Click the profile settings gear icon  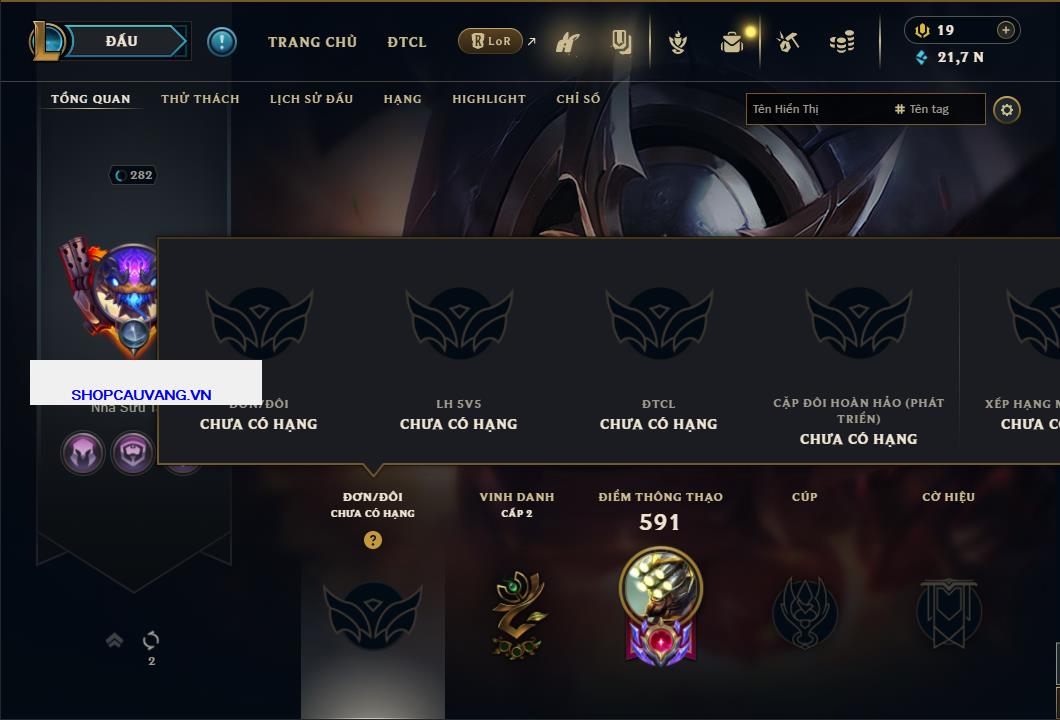(x=1007, y=110)
